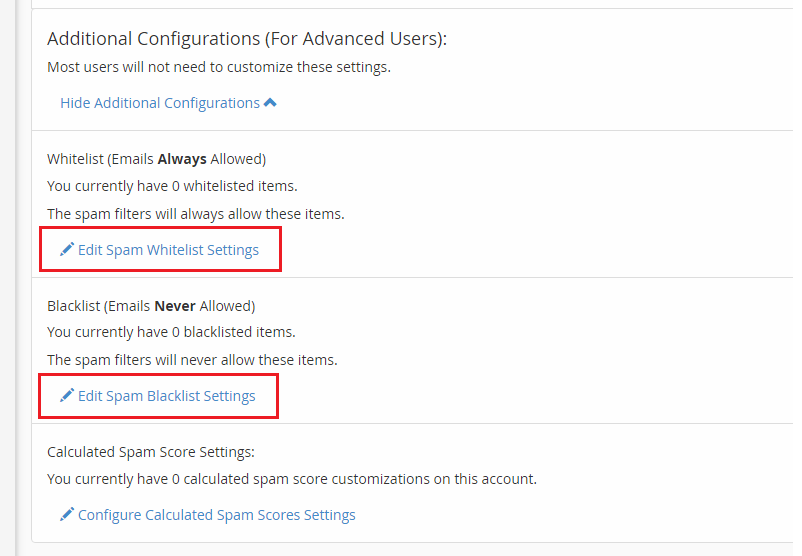Collapse section using the blue up-chevron icon
The height and width of the screenshot is (556, 802).
click(x=270, y=103)
